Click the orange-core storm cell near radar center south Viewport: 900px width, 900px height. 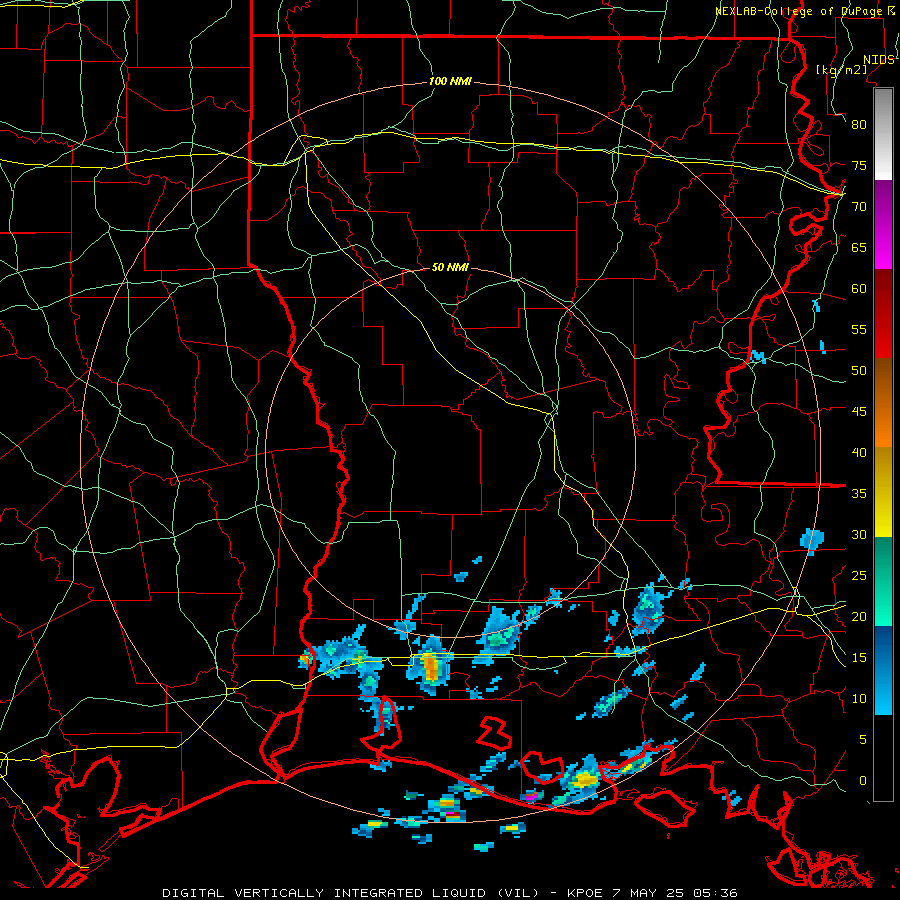pyautogui.click(x=432, y=666)
